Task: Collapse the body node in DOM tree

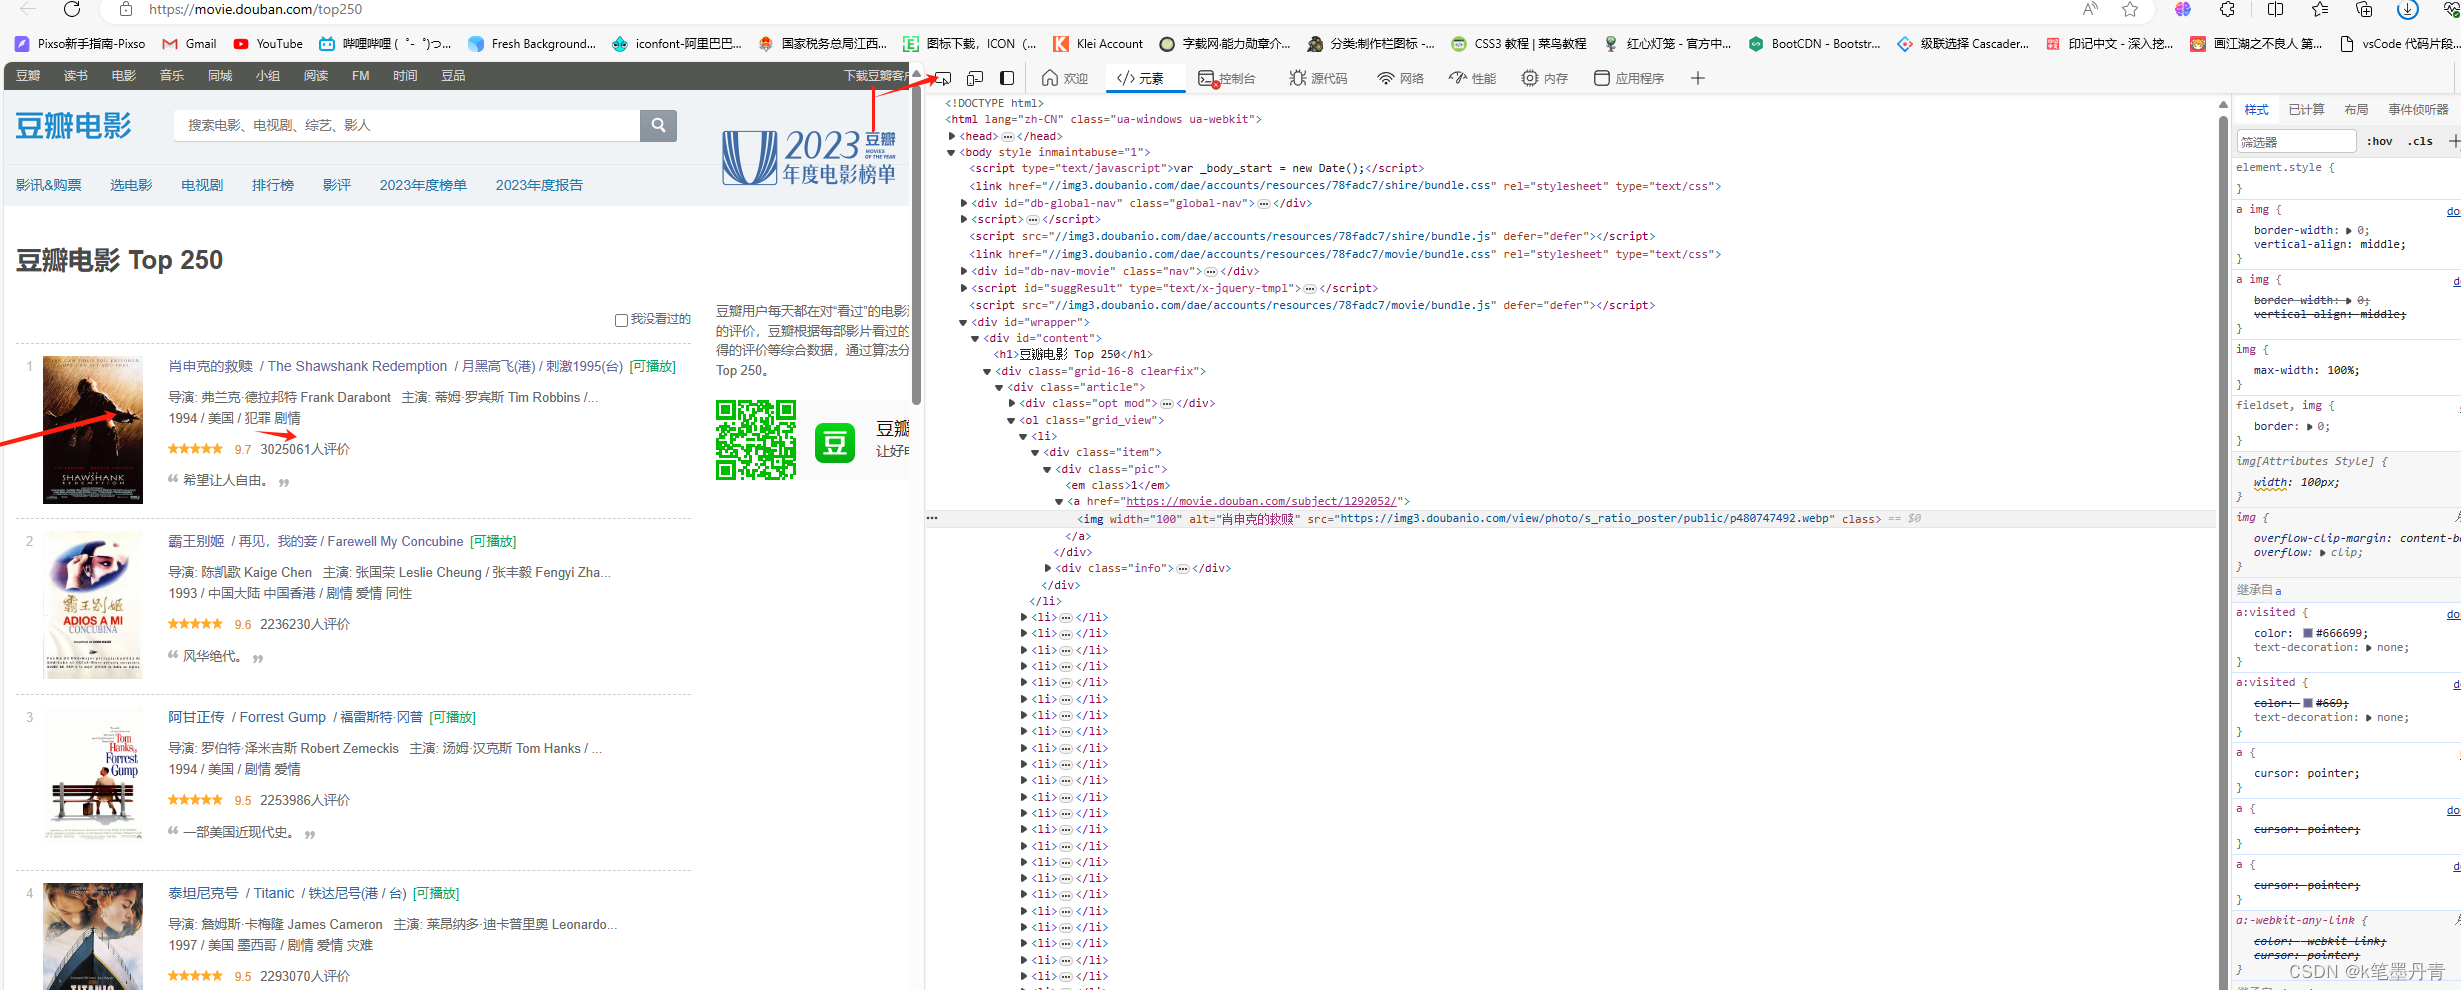Action: [952, 153]
